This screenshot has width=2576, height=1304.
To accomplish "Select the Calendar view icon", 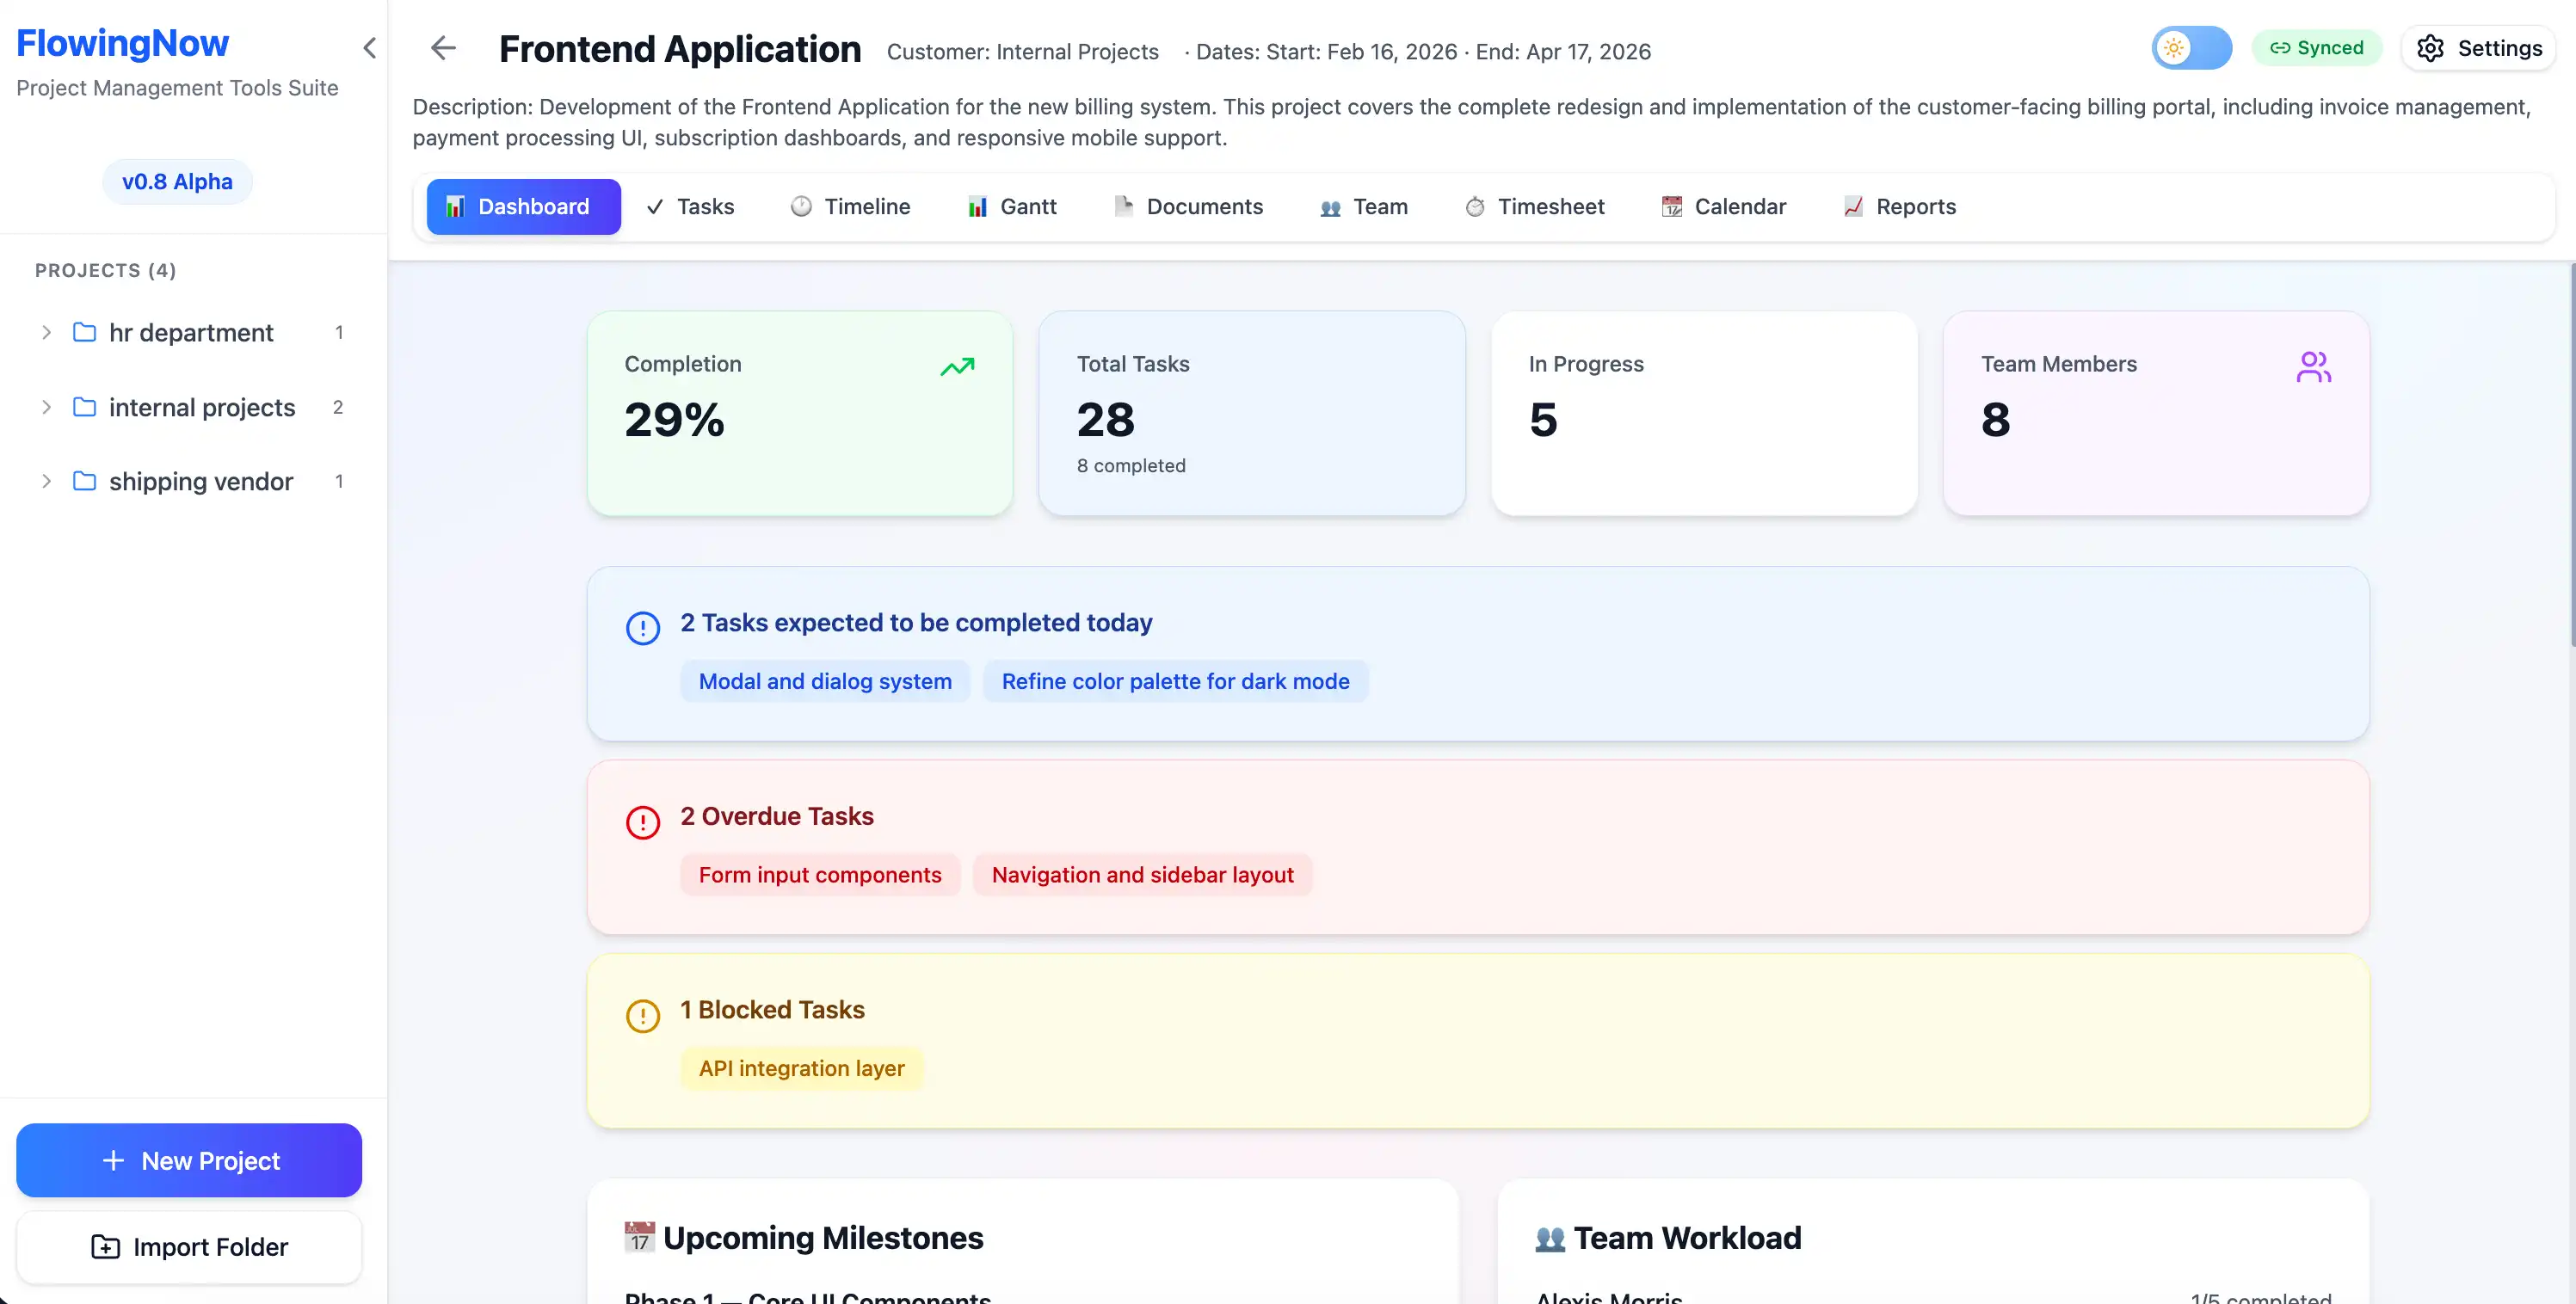I will [x=1670, y=206].
